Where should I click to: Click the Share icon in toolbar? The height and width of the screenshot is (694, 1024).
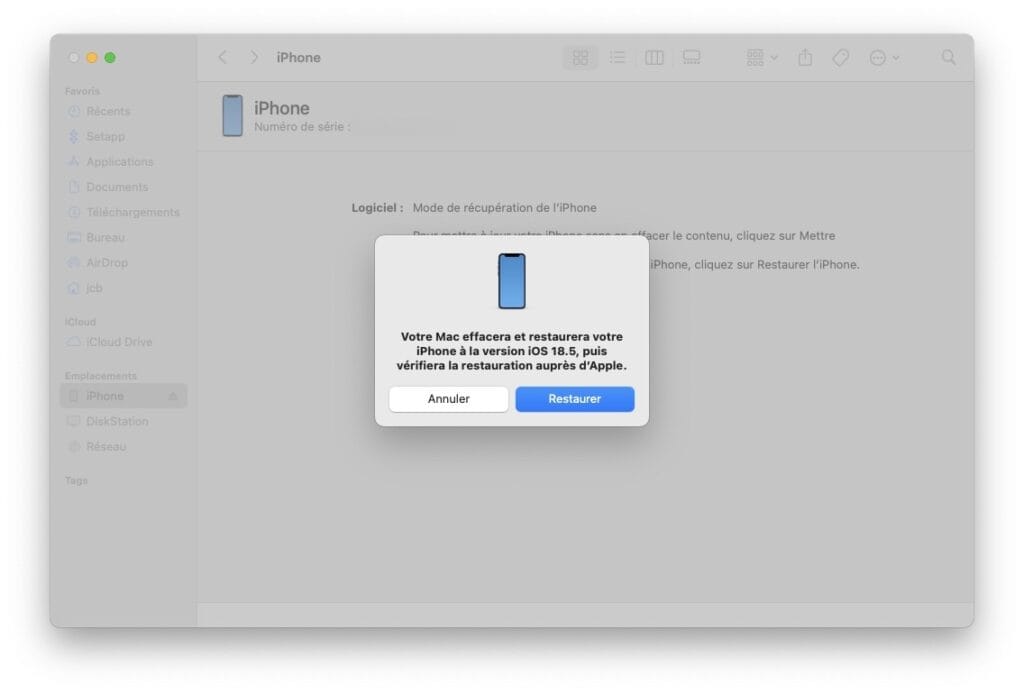(x=805, y=57)
